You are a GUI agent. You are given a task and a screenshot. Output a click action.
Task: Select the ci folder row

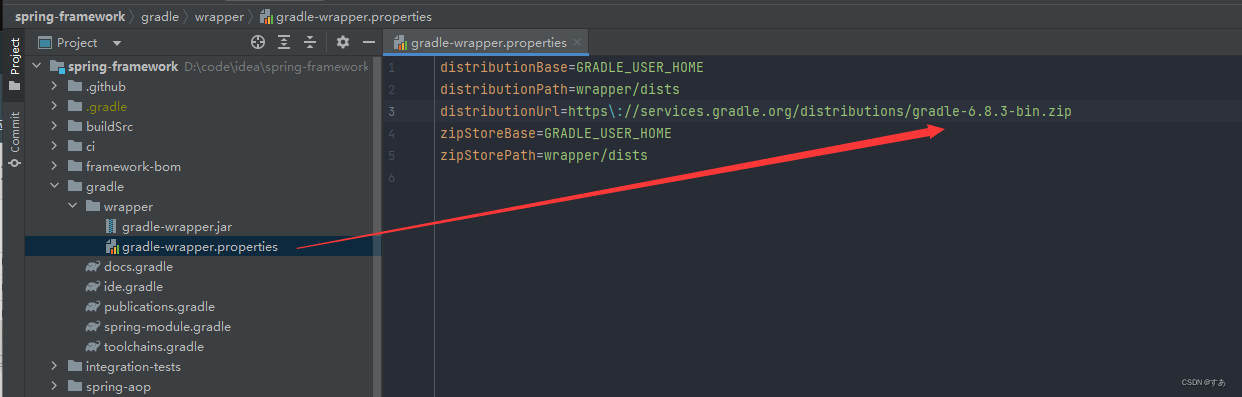coord(203,147)
